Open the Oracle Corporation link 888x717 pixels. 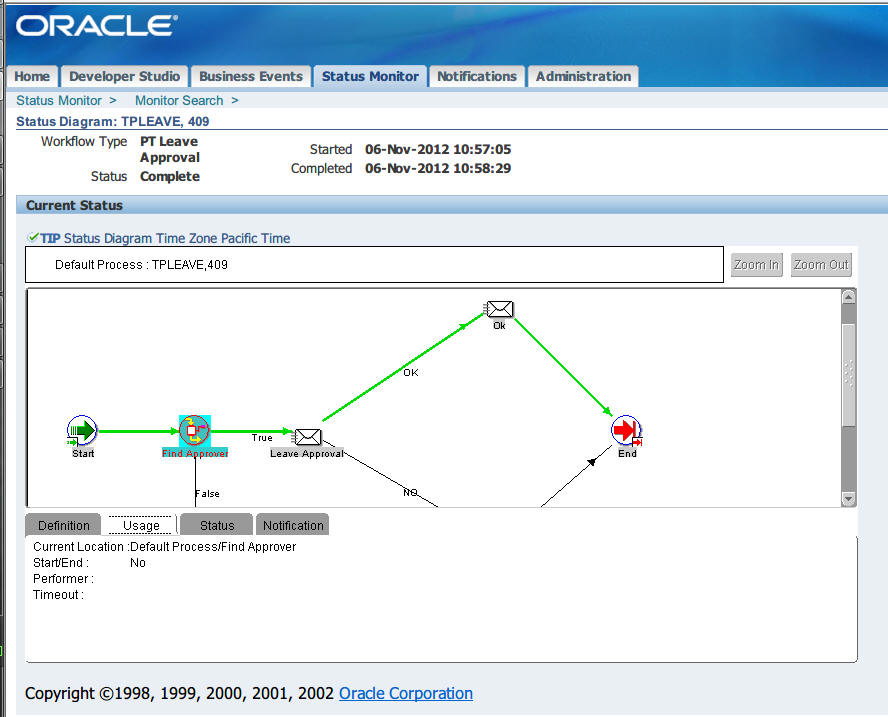tap(405, 693)
